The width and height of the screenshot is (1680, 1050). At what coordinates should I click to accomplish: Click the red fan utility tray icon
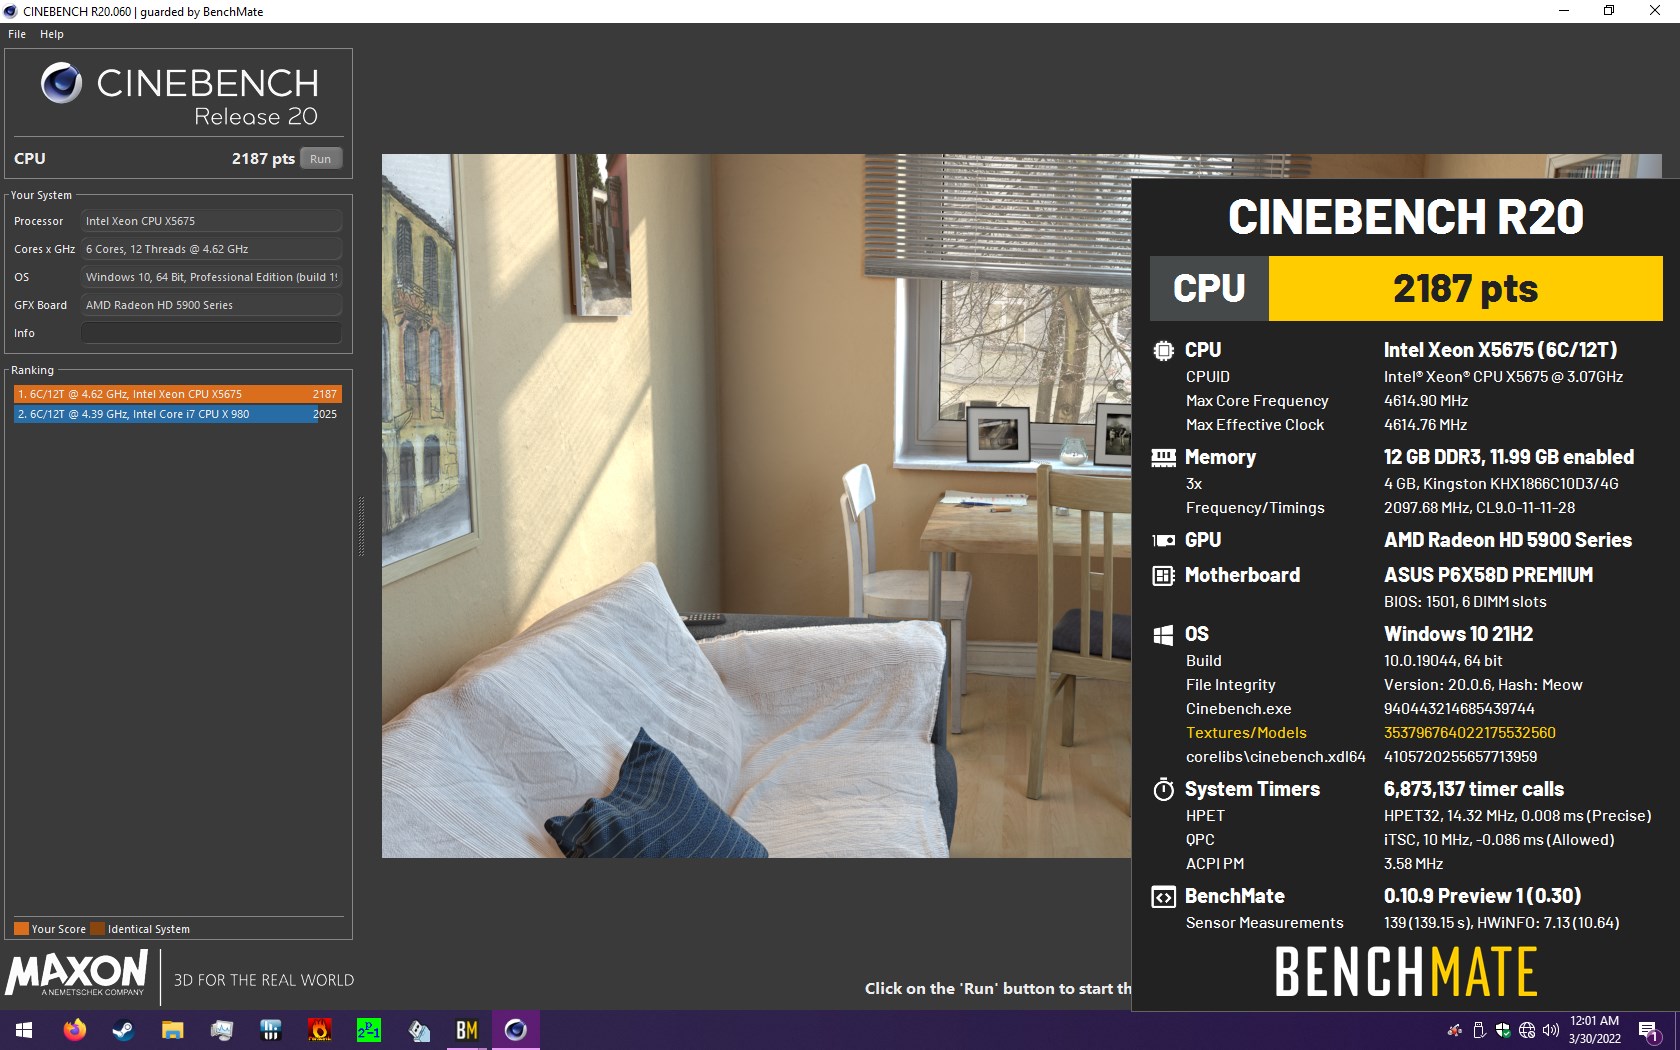(1454, 1030)
